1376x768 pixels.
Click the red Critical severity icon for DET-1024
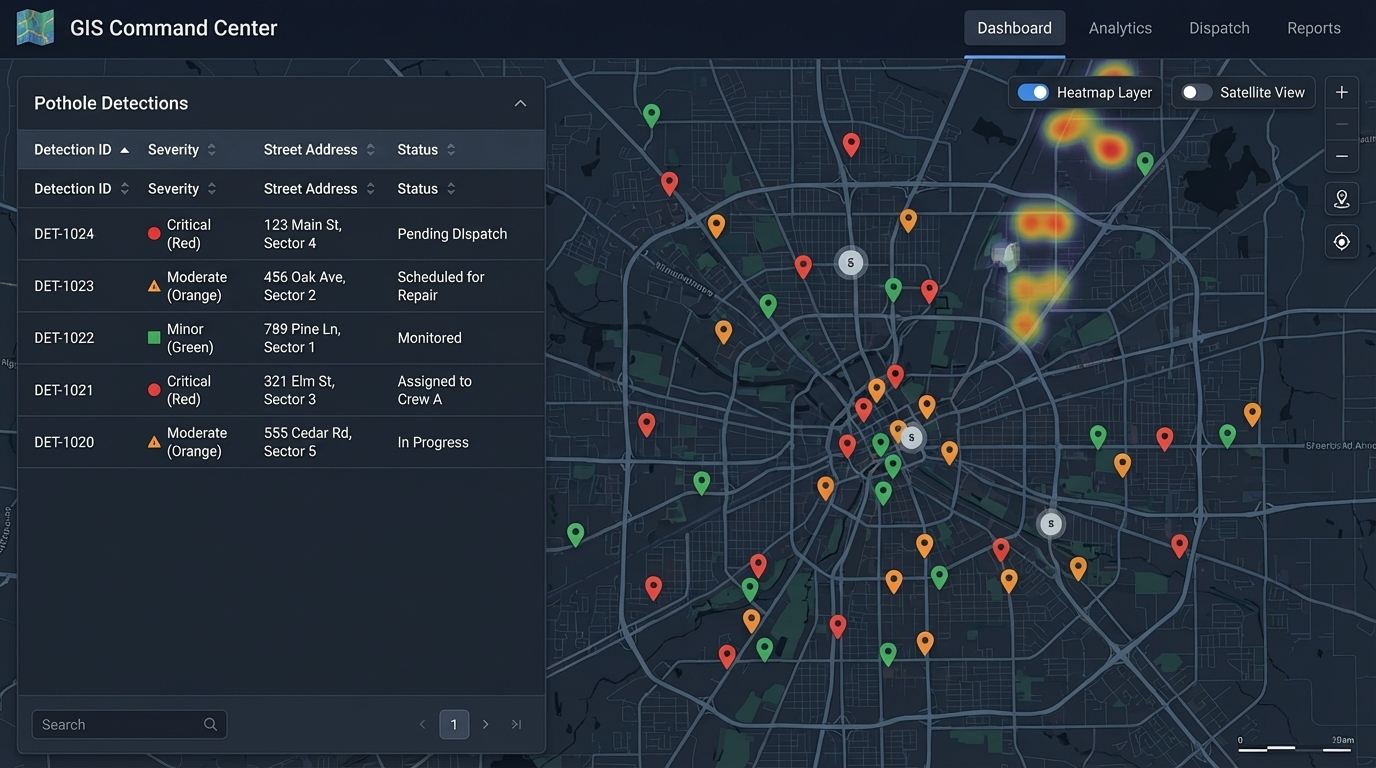coord(153,232)
